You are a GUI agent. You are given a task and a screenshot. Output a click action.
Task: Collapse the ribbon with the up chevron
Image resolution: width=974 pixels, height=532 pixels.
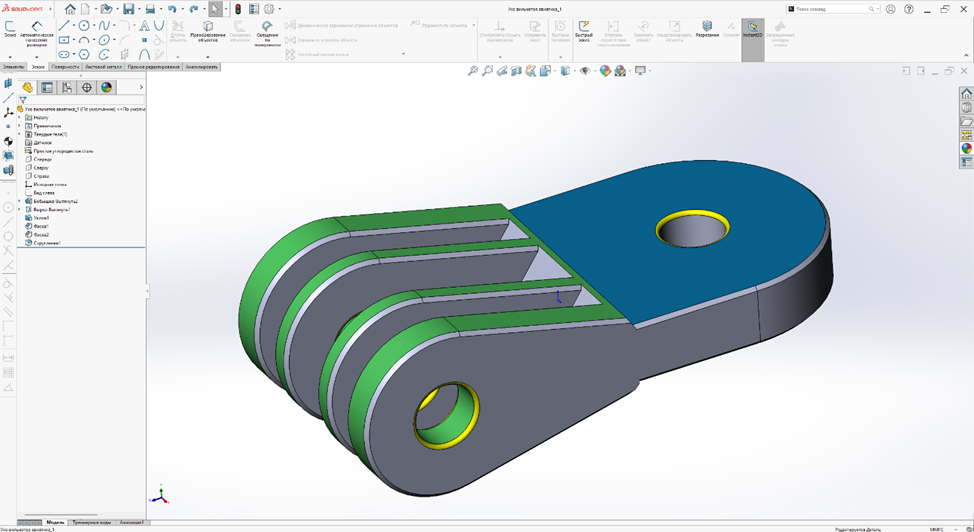point(966,55)
